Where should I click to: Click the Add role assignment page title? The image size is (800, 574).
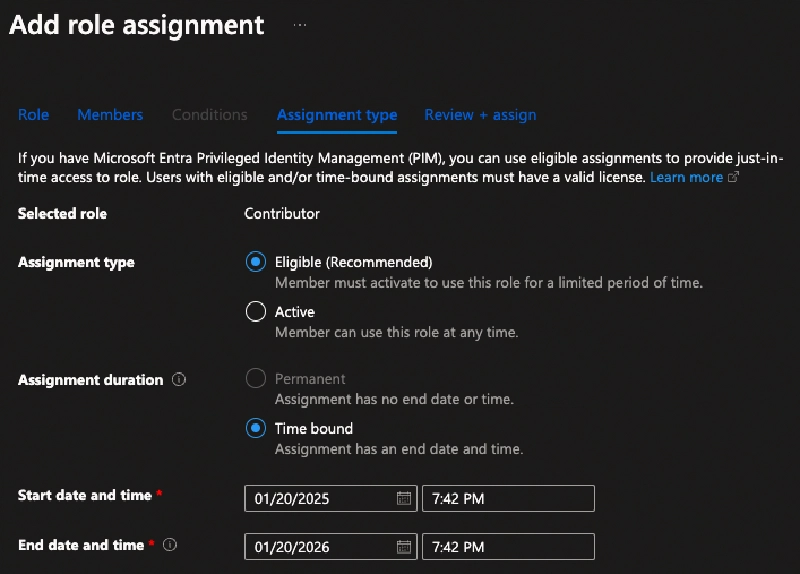tap(137, 25)
